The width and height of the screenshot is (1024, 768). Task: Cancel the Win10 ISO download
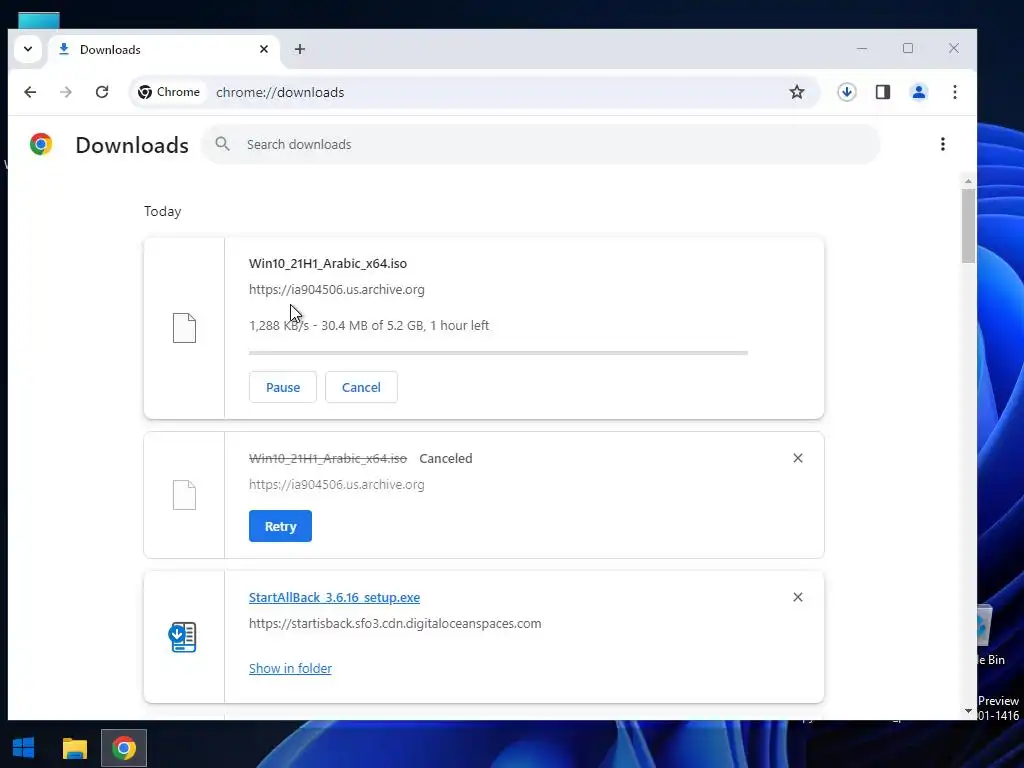pyautogui.click(x=361, y=387)
